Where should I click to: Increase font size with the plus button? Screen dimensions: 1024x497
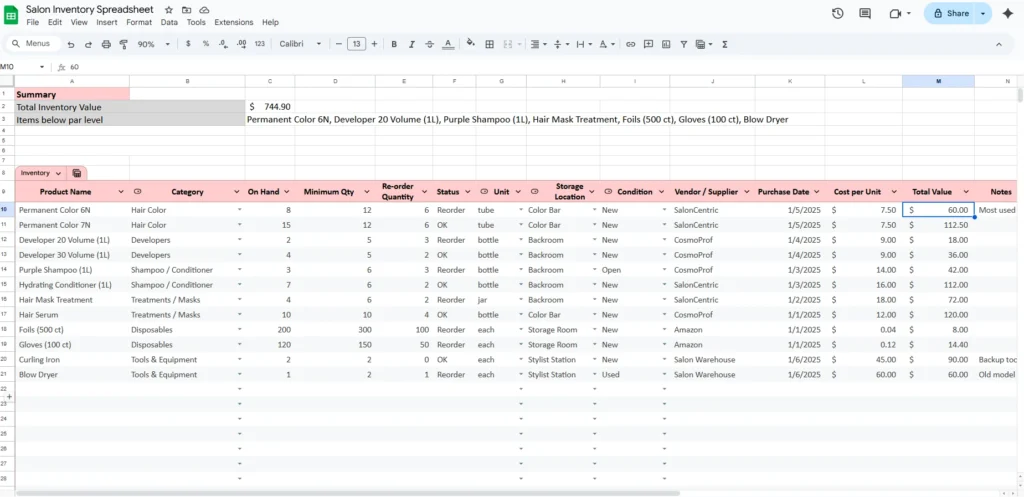click(x=374, y=44)
